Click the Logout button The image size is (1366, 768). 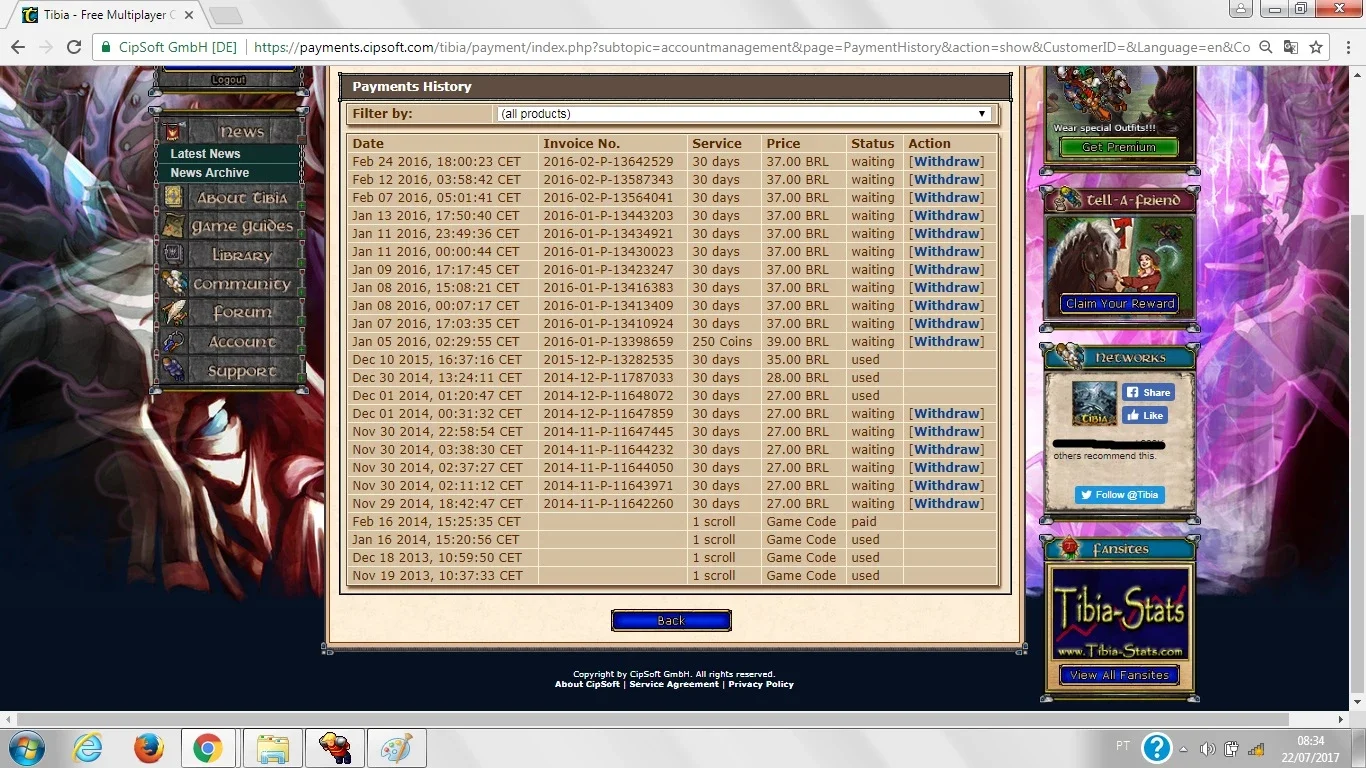pos(228,79)
